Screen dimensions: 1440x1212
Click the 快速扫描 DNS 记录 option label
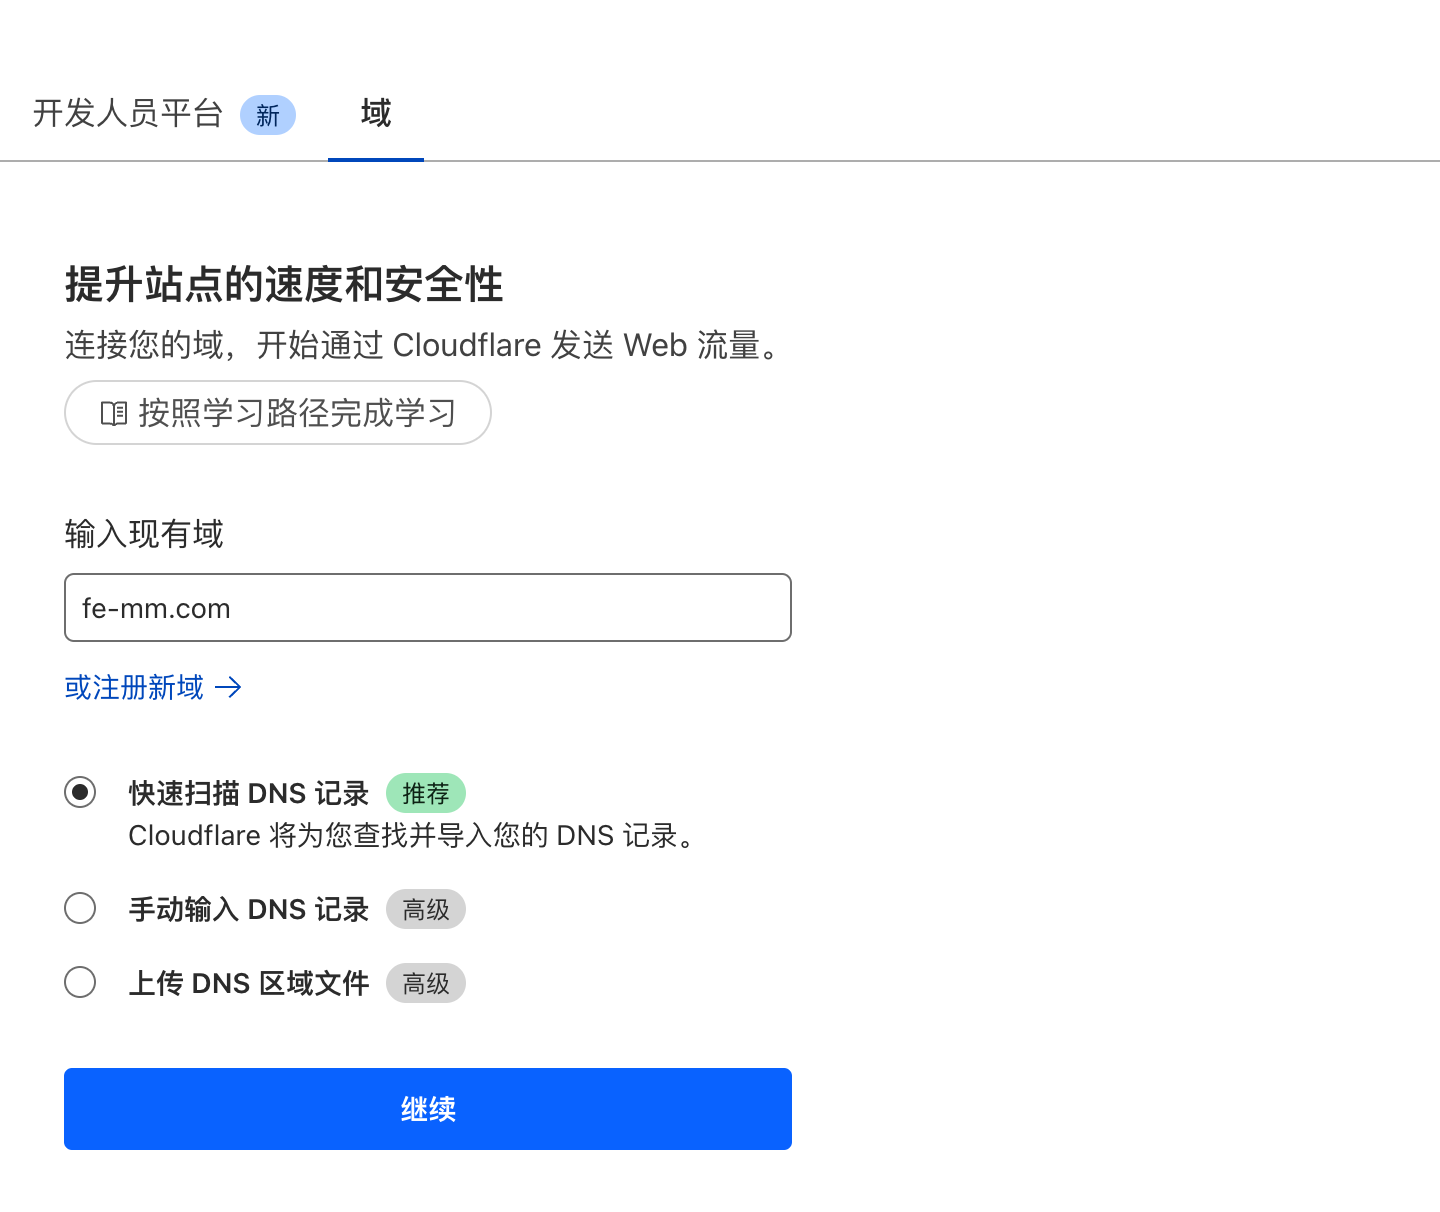(x=249, y=793)
